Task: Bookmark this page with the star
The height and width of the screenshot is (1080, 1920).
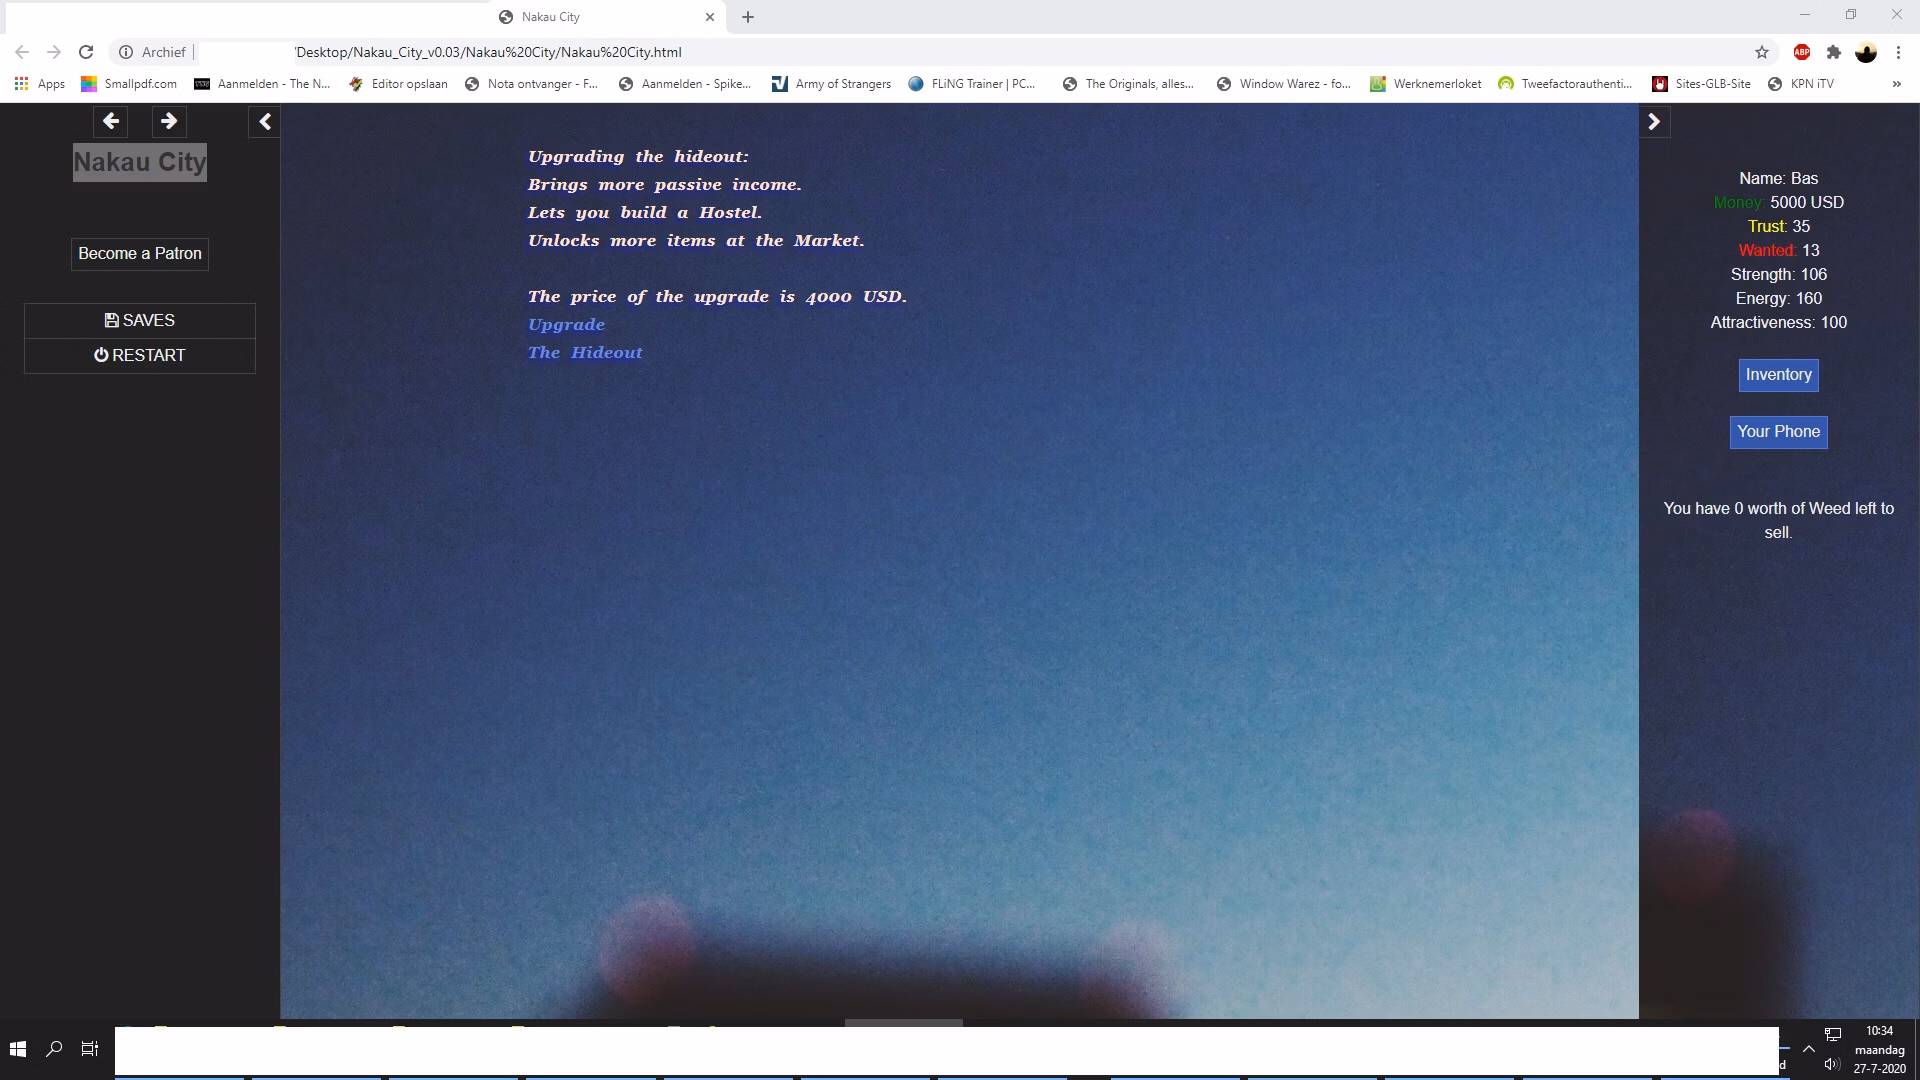Action: (1762, 52)
